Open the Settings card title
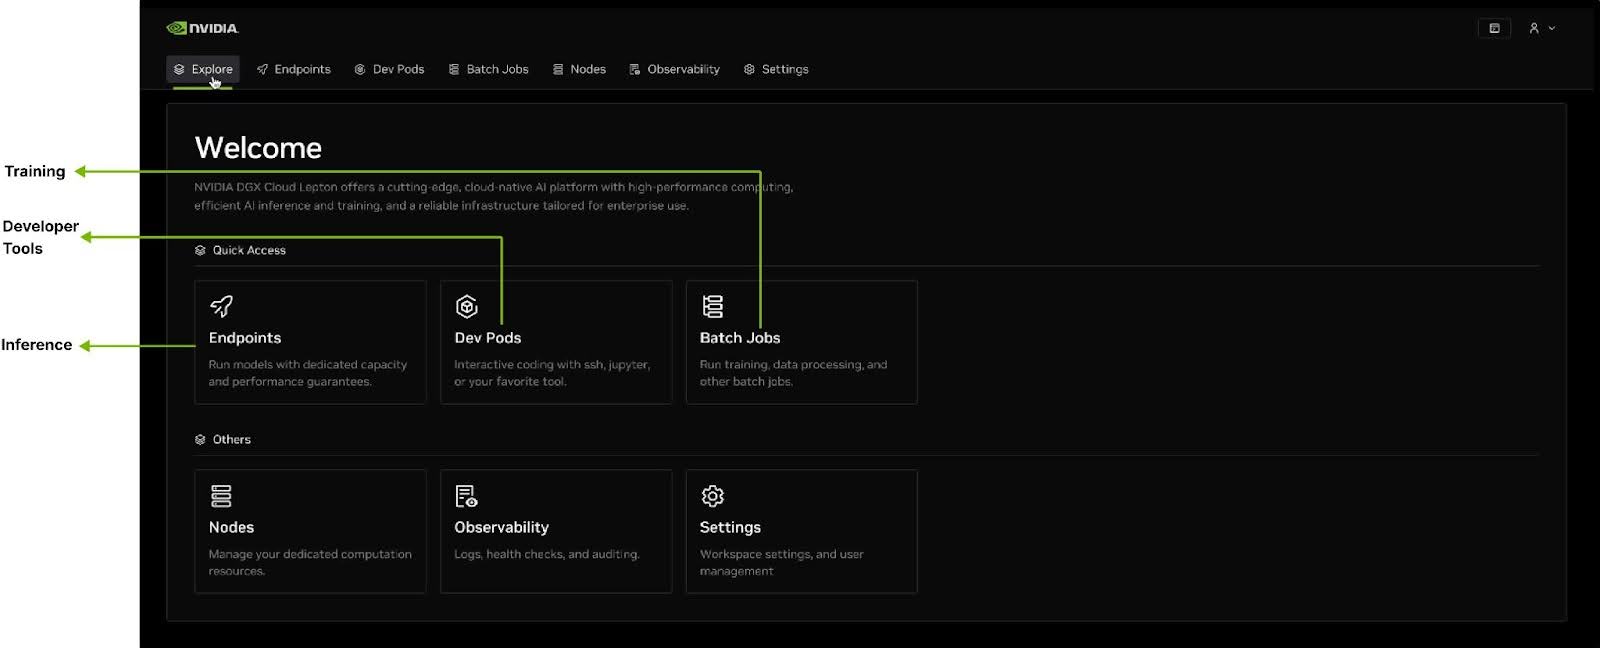The height and width of the screenshot is (648, 1600). pos(730,527)
